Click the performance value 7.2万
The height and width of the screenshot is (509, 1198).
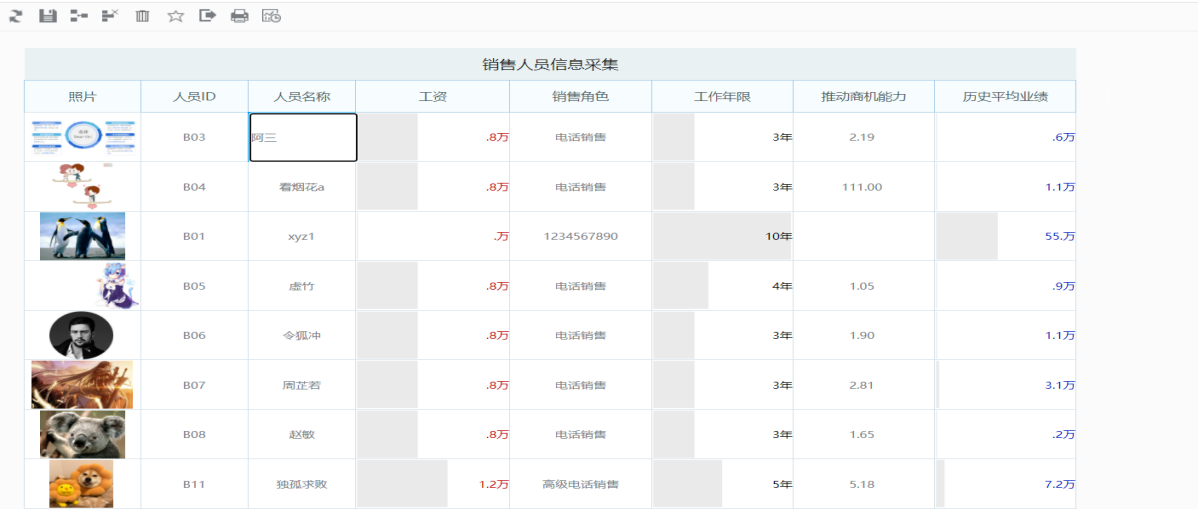1060,485
